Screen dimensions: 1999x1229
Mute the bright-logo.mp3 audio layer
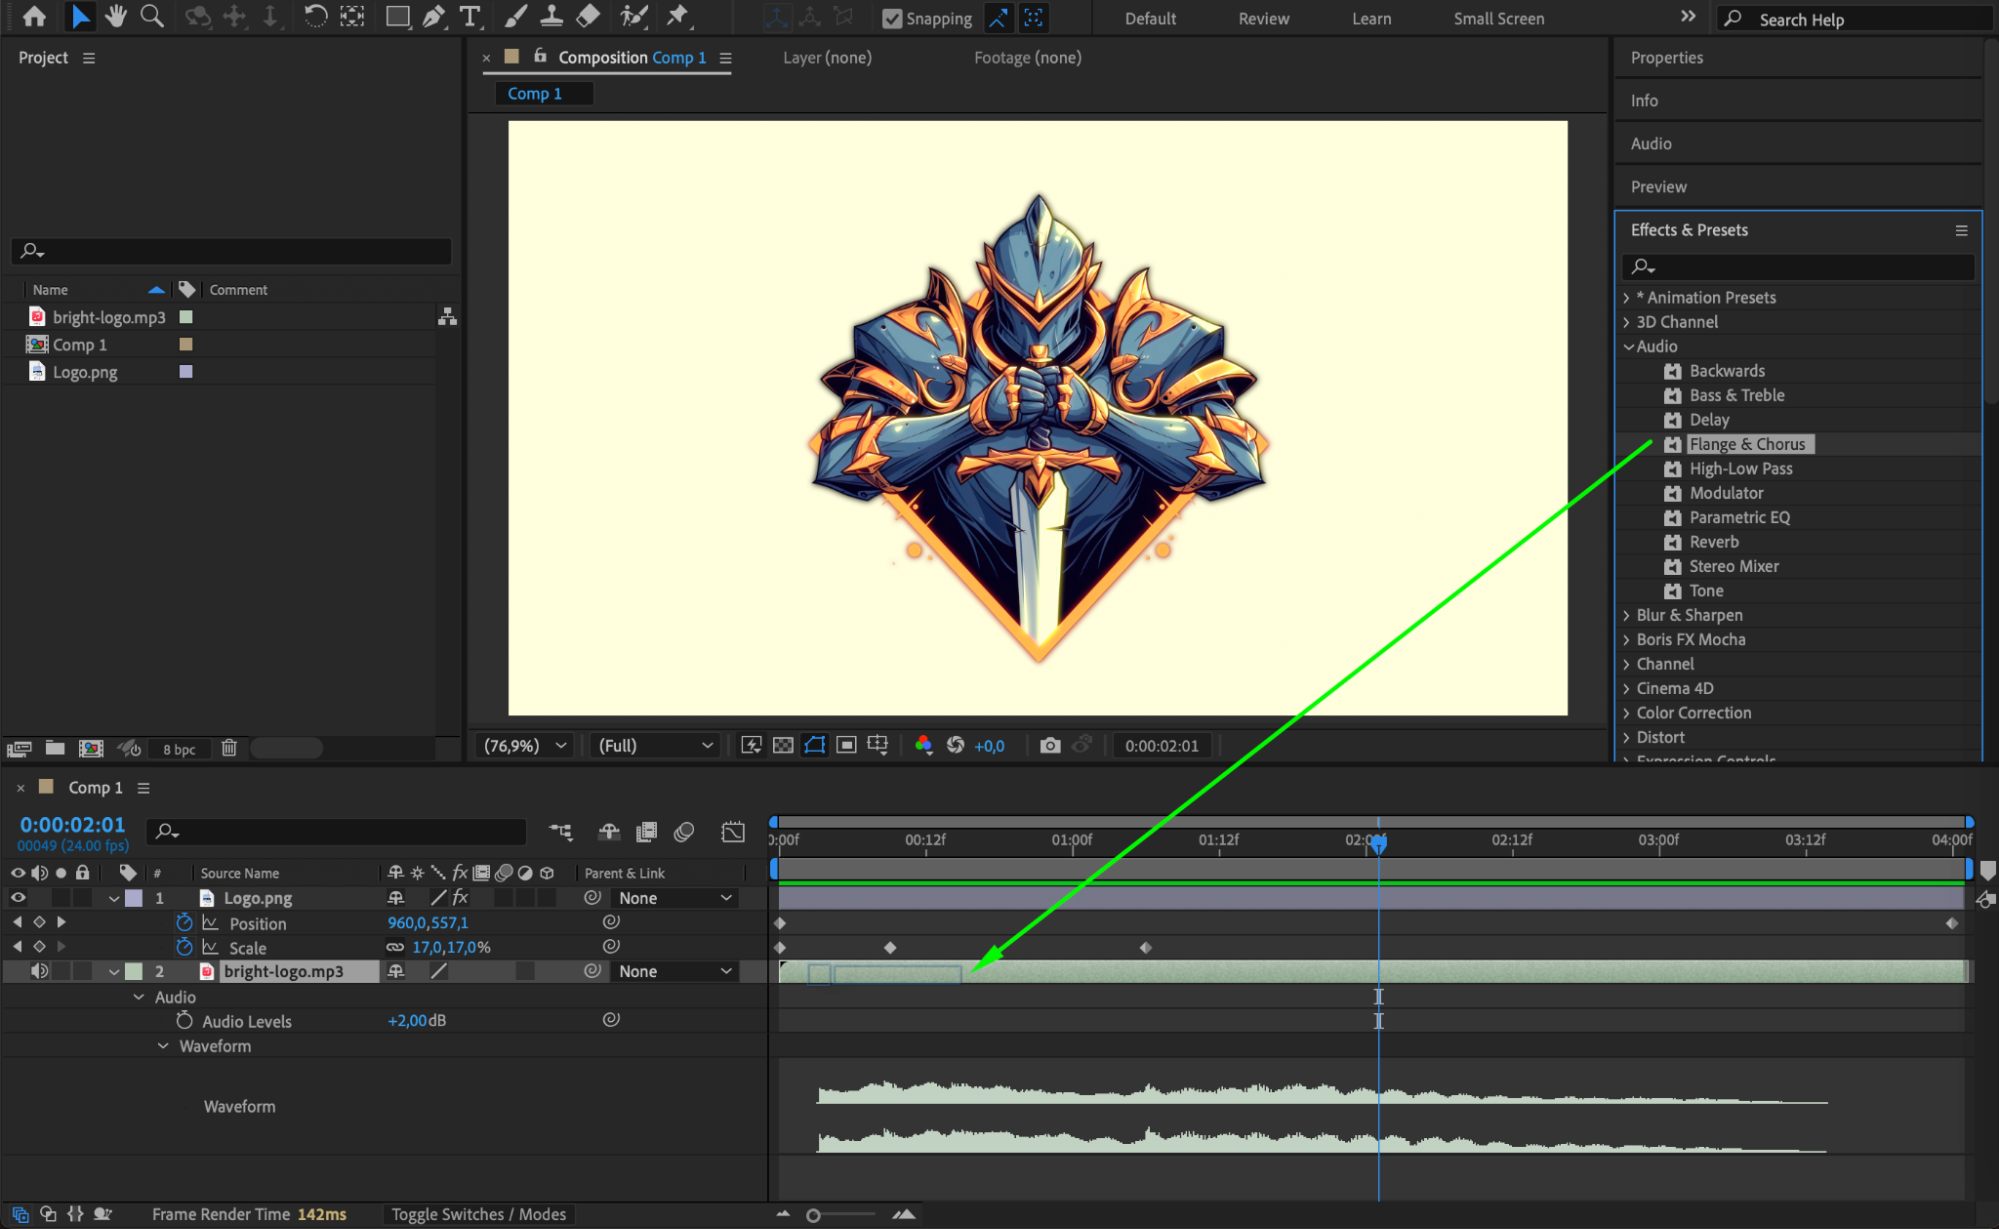click(39, 971)
